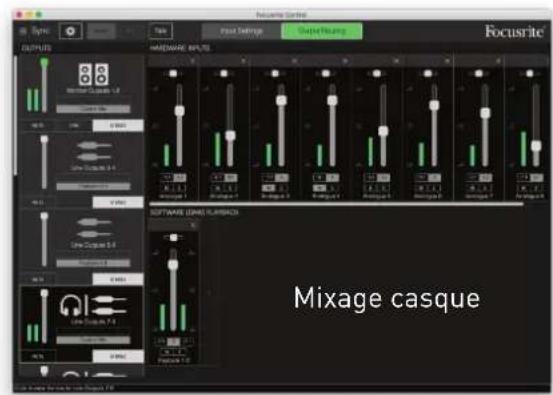Remove Playback 1-2 channel with its X
The height and width of the screenshot is (395, 553).
coord(193,225)
